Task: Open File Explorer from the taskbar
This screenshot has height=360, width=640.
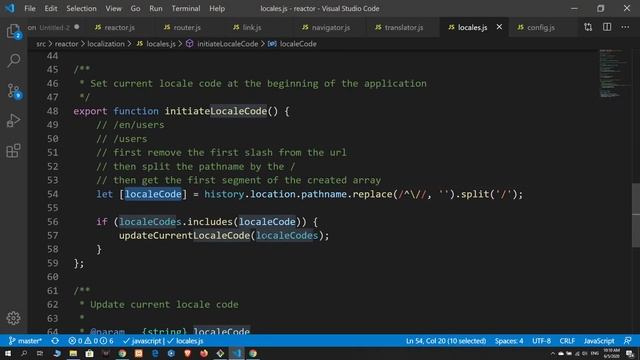Action: click(73, 353)
